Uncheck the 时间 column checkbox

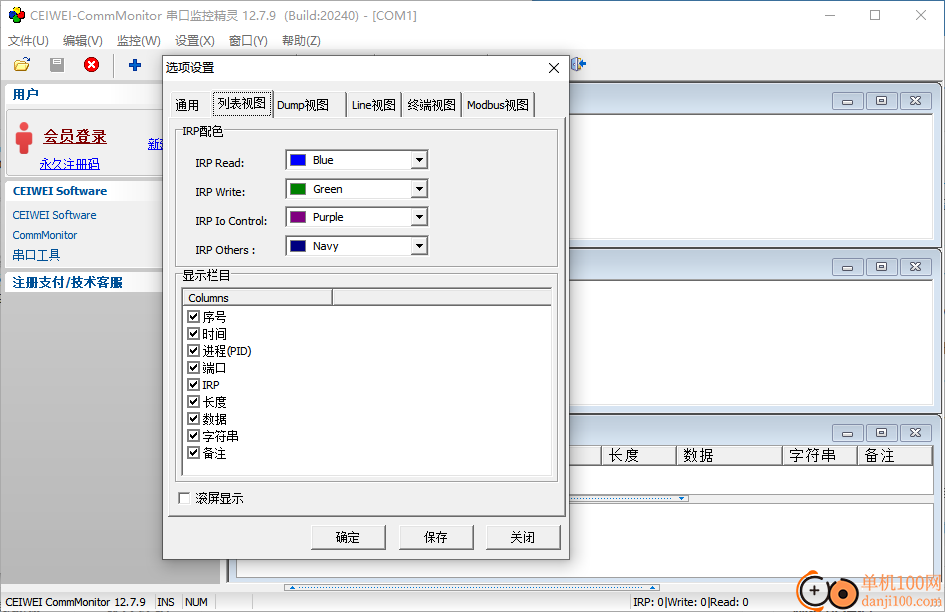coord(193,333)
